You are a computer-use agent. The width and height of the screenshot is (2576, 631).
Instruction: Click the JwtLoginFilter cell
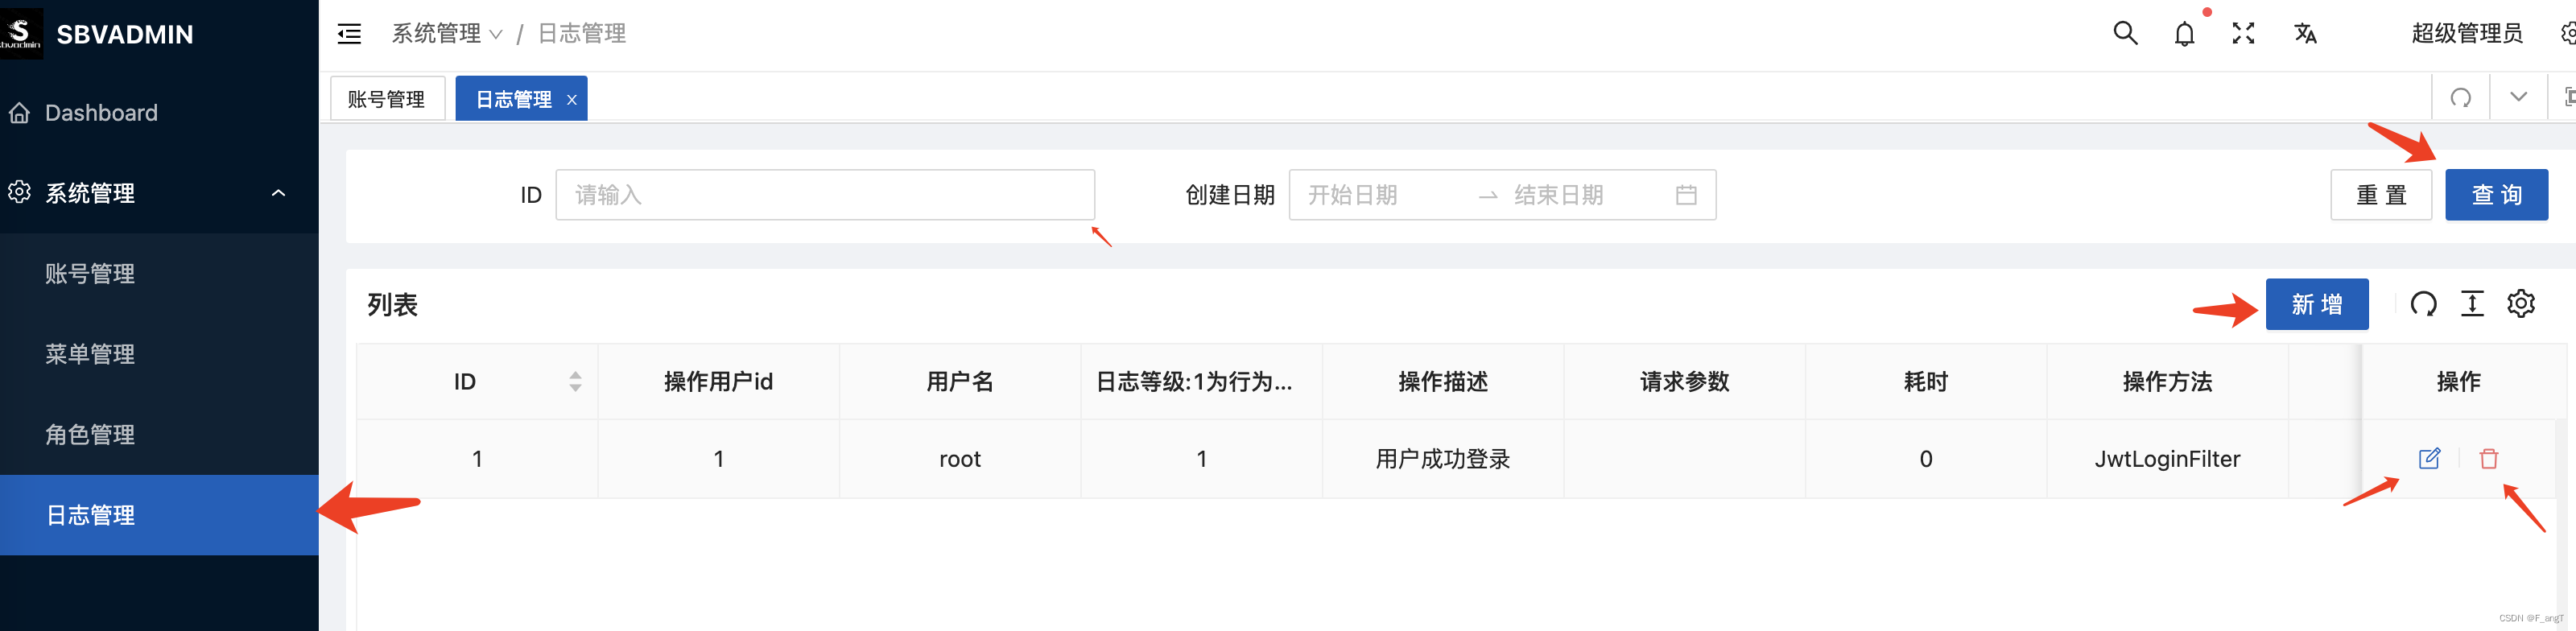[x=2167, y=459]
